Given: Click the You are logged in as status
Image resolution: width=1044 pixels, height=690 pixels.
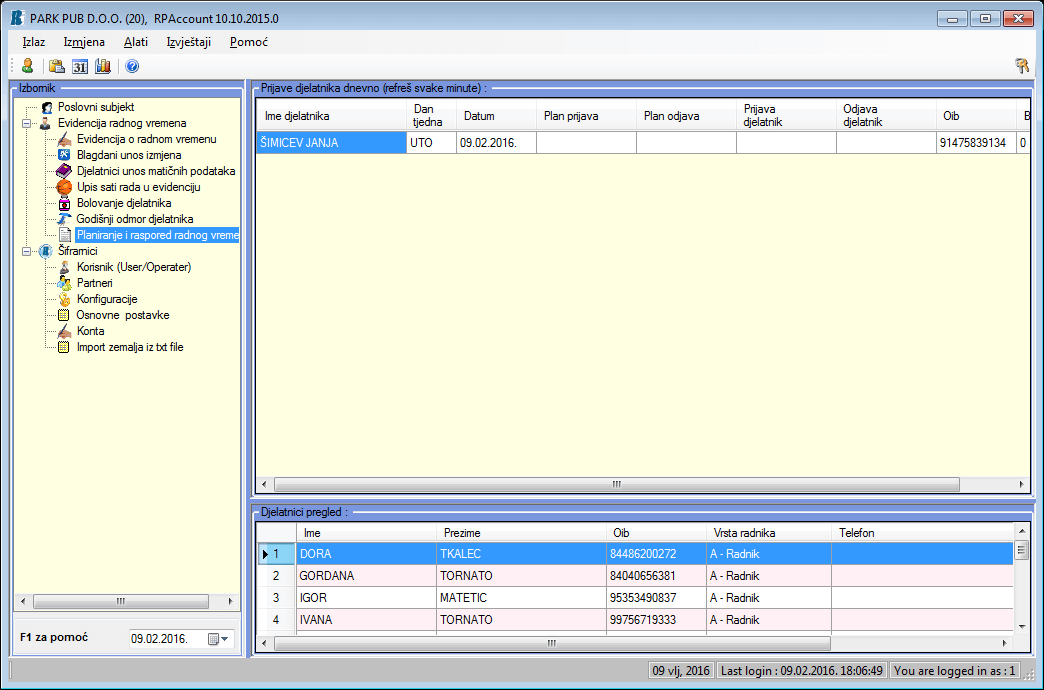Looking at the screenshot, I should pos(955,671).
